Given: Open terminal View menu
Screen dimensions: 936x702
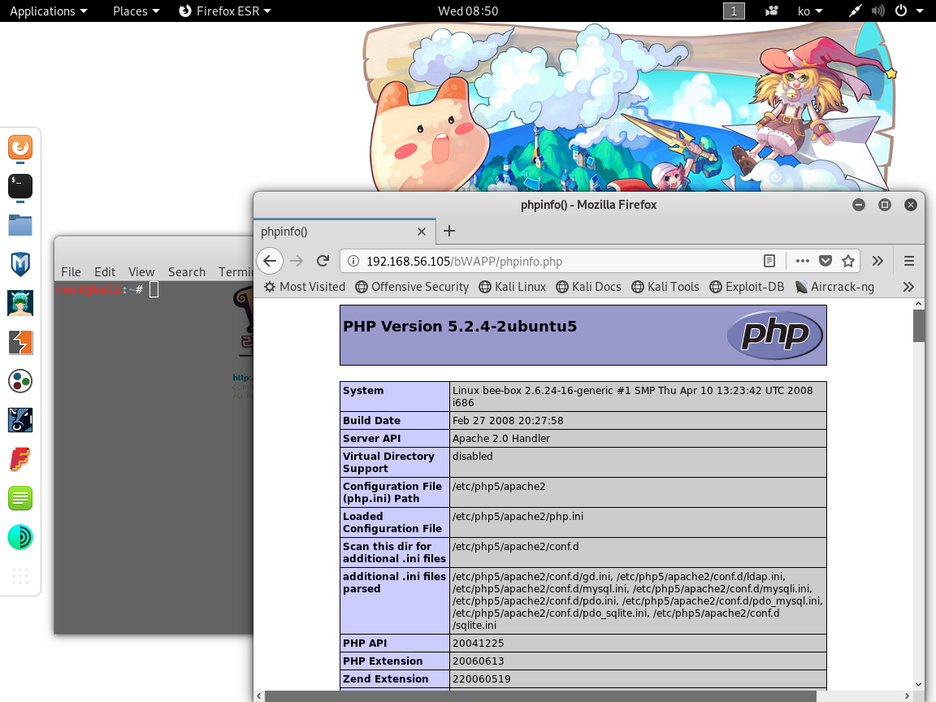Looking at the screenshot, I should pyautogui.click(x=141, y=272).
